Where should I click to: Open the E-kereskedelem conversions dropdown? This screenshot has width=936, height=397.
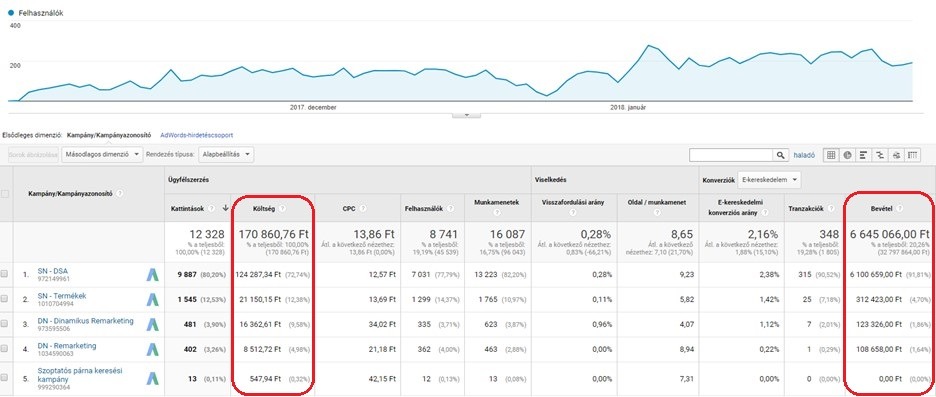[769, 179]
